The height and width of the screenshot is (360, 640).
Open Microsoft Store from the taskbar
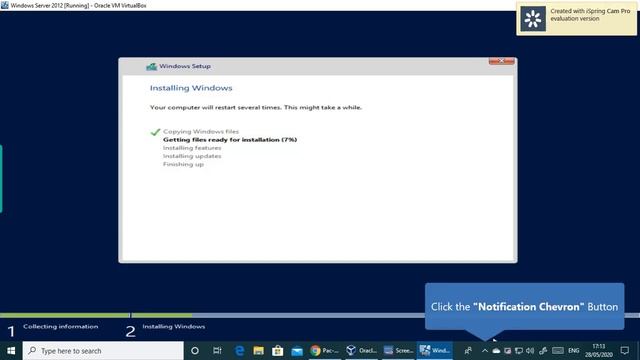pos(278,351)
